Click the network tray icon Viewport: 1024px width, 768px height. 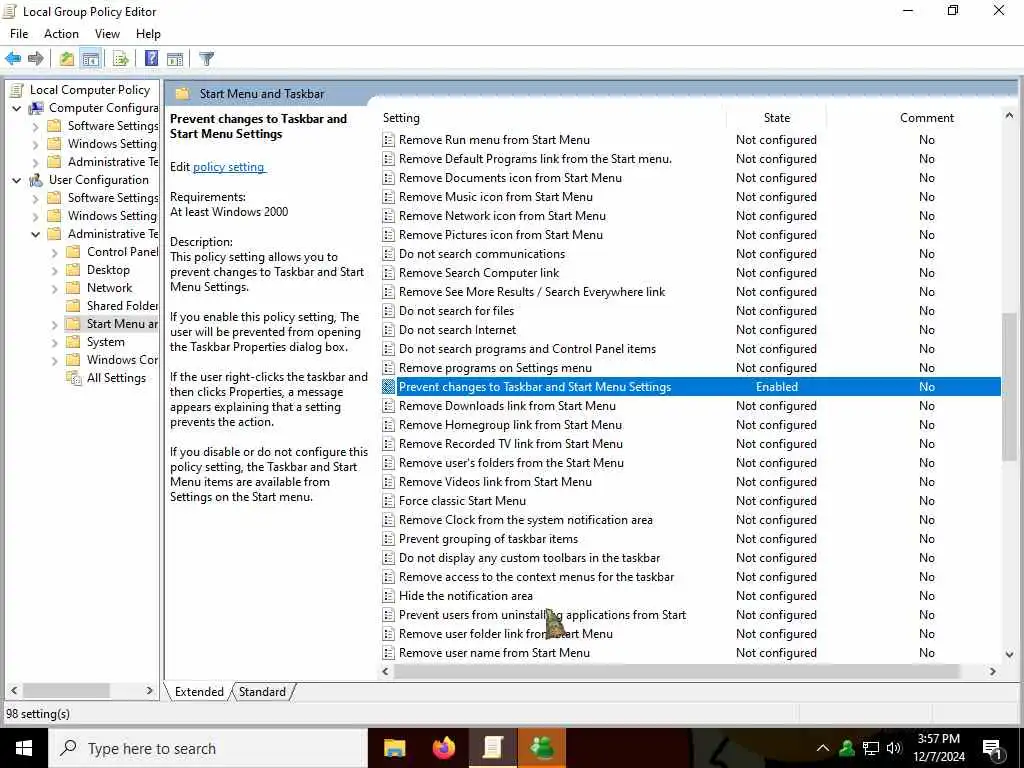[x=871, y=748]
